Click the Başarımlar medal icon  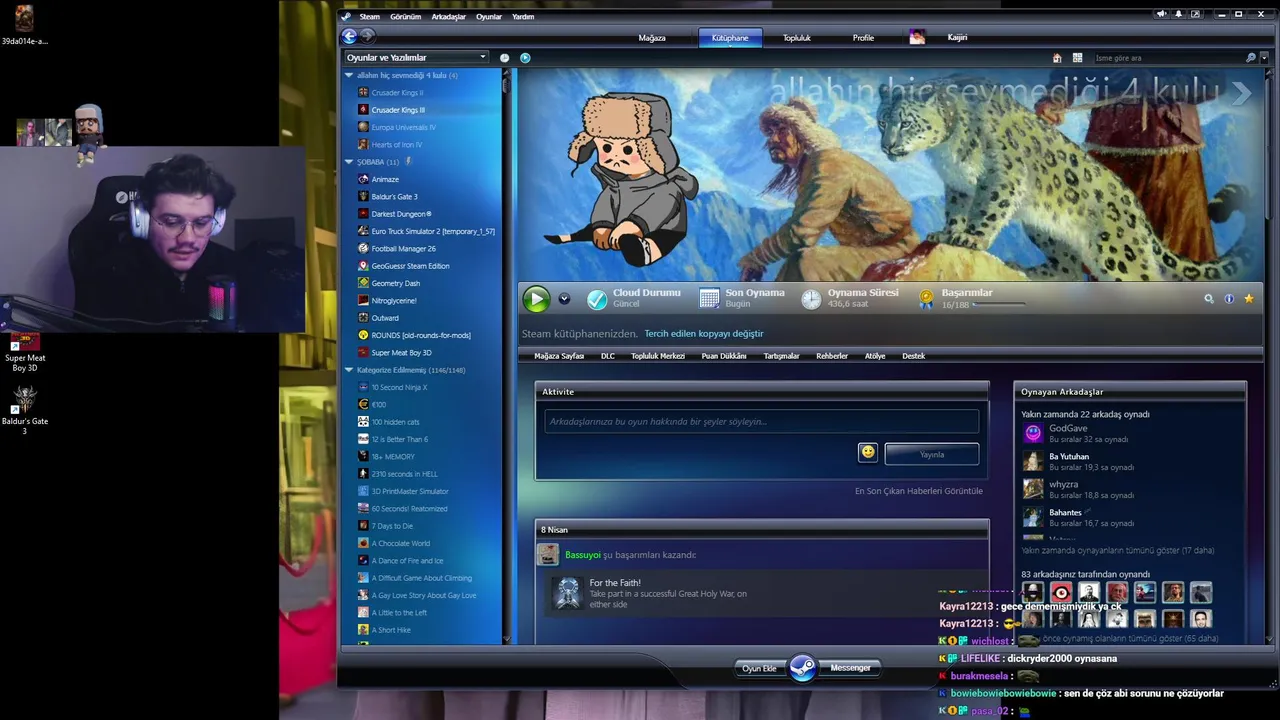click(926, 298)
